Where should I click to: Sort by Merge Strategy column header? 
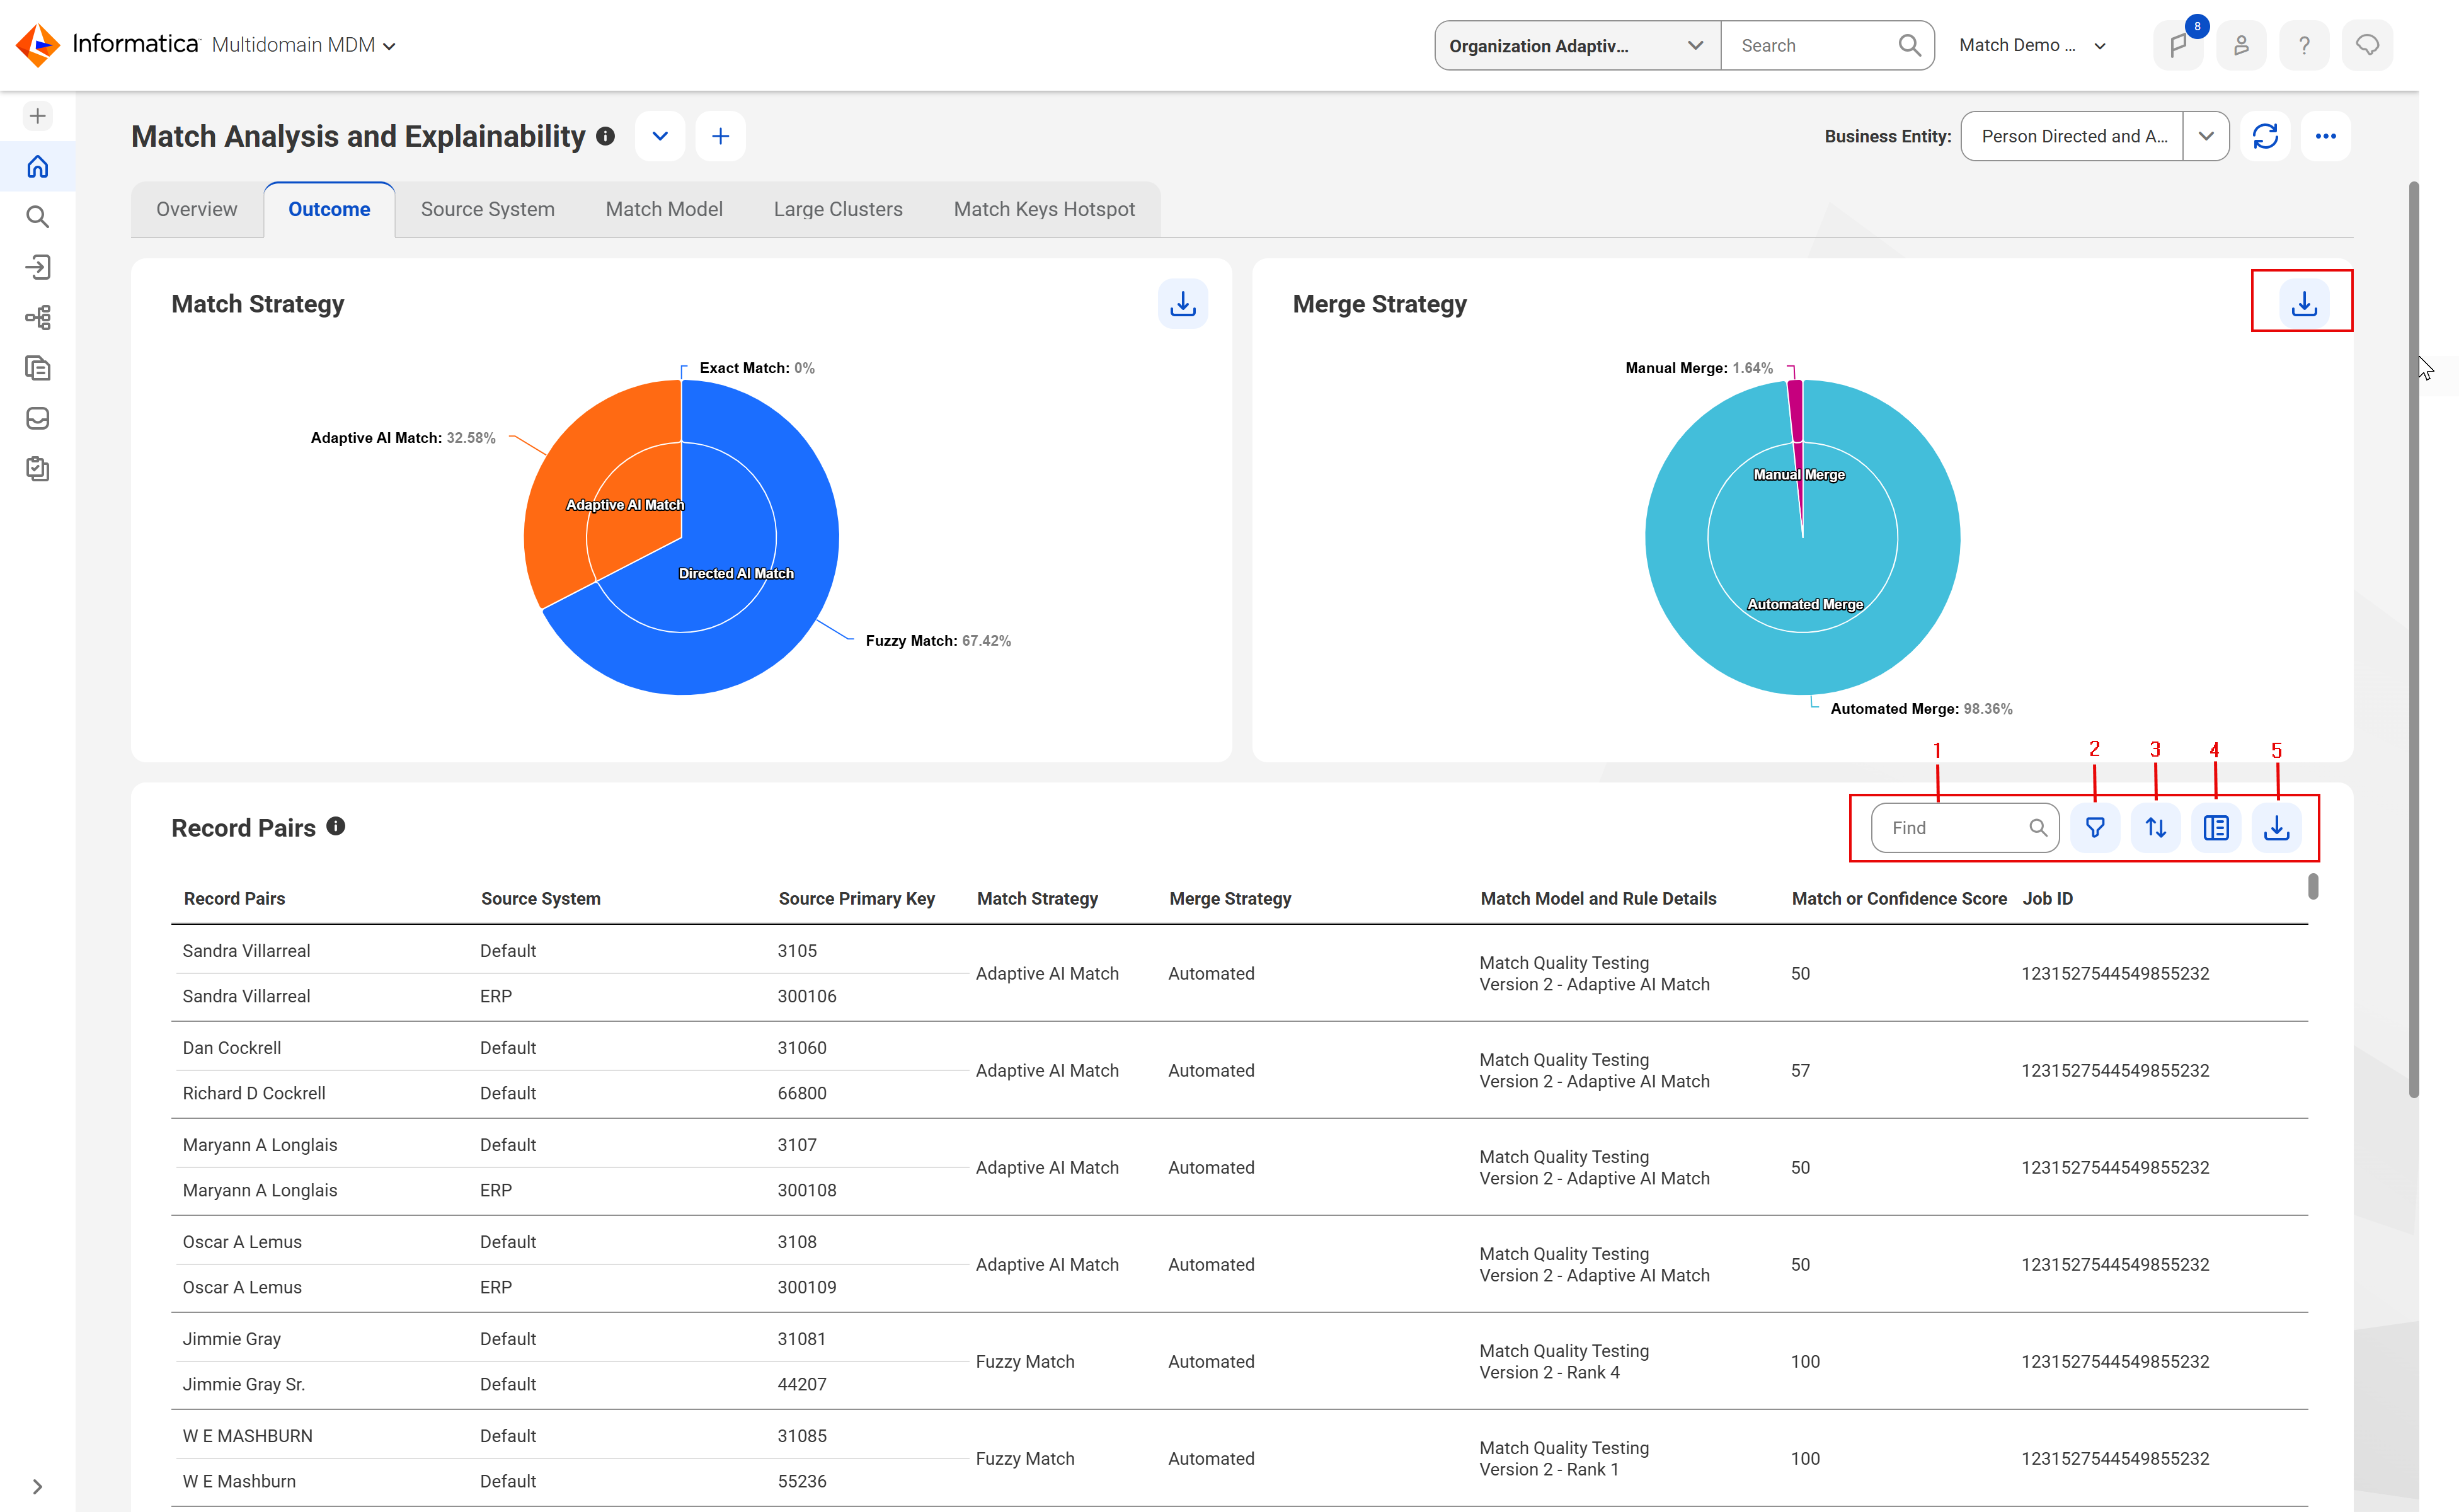[1230, 898]
